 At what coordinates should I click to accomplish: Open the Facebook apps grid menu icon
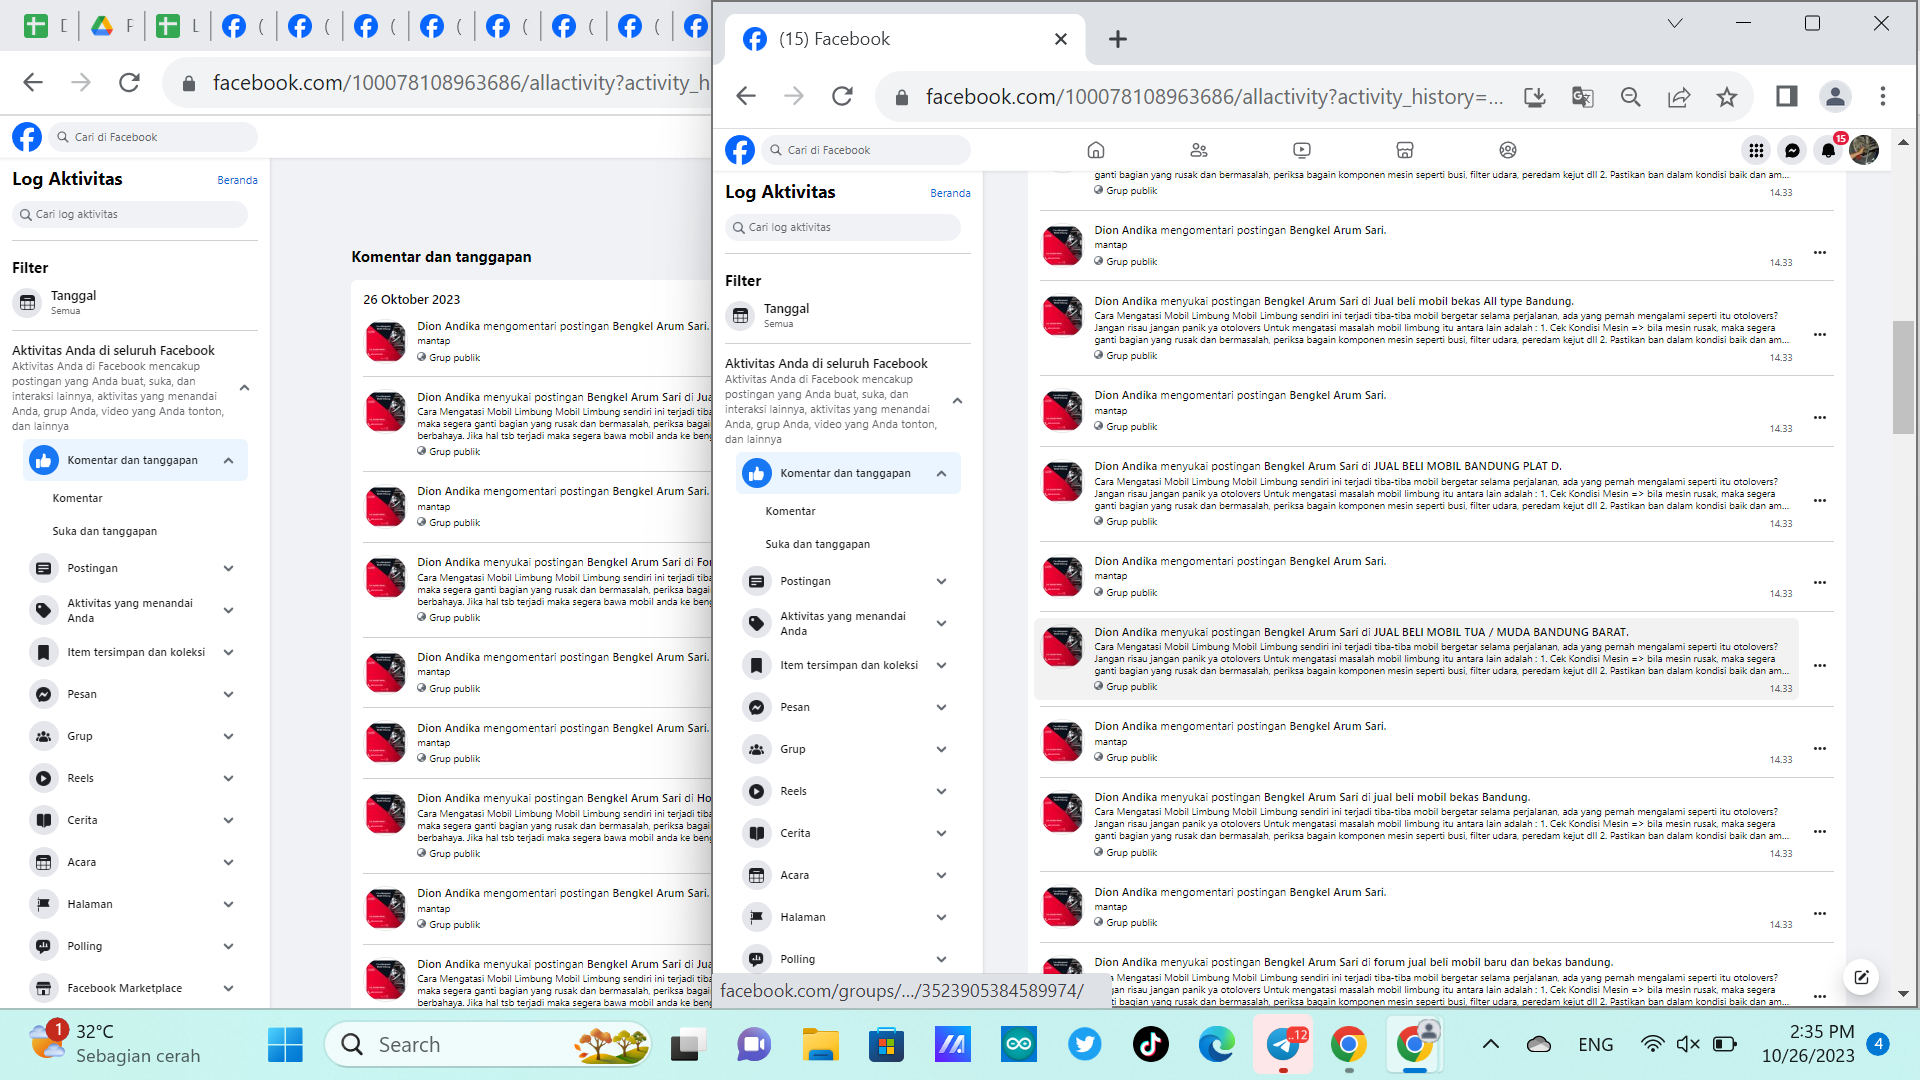pos(1756,150)
